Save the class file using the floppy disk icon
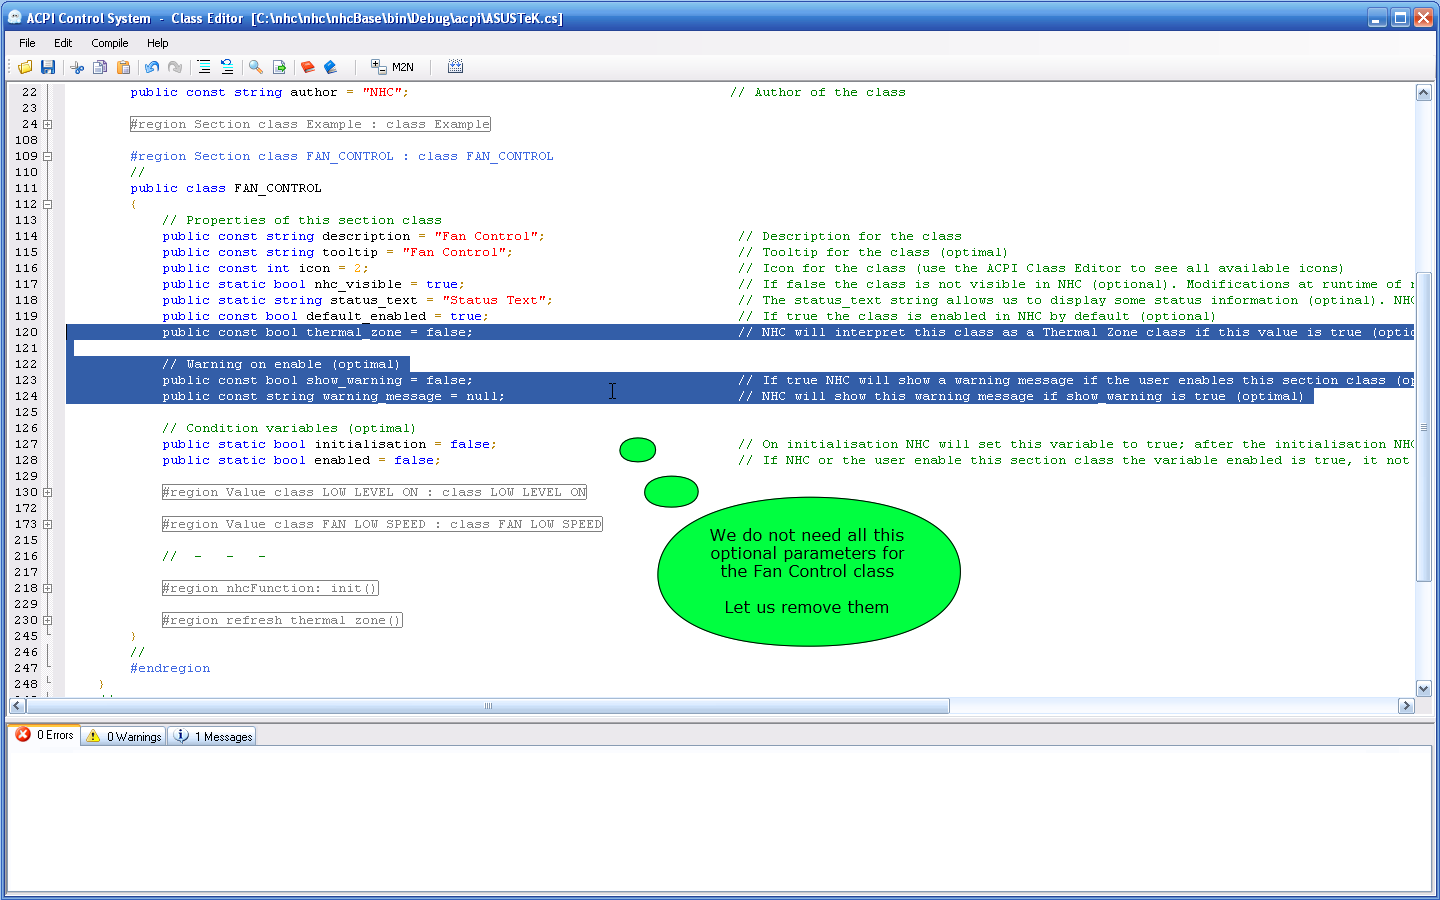Image resolution: width=1440 pixels, height=900 pixels. pos(47,67)
